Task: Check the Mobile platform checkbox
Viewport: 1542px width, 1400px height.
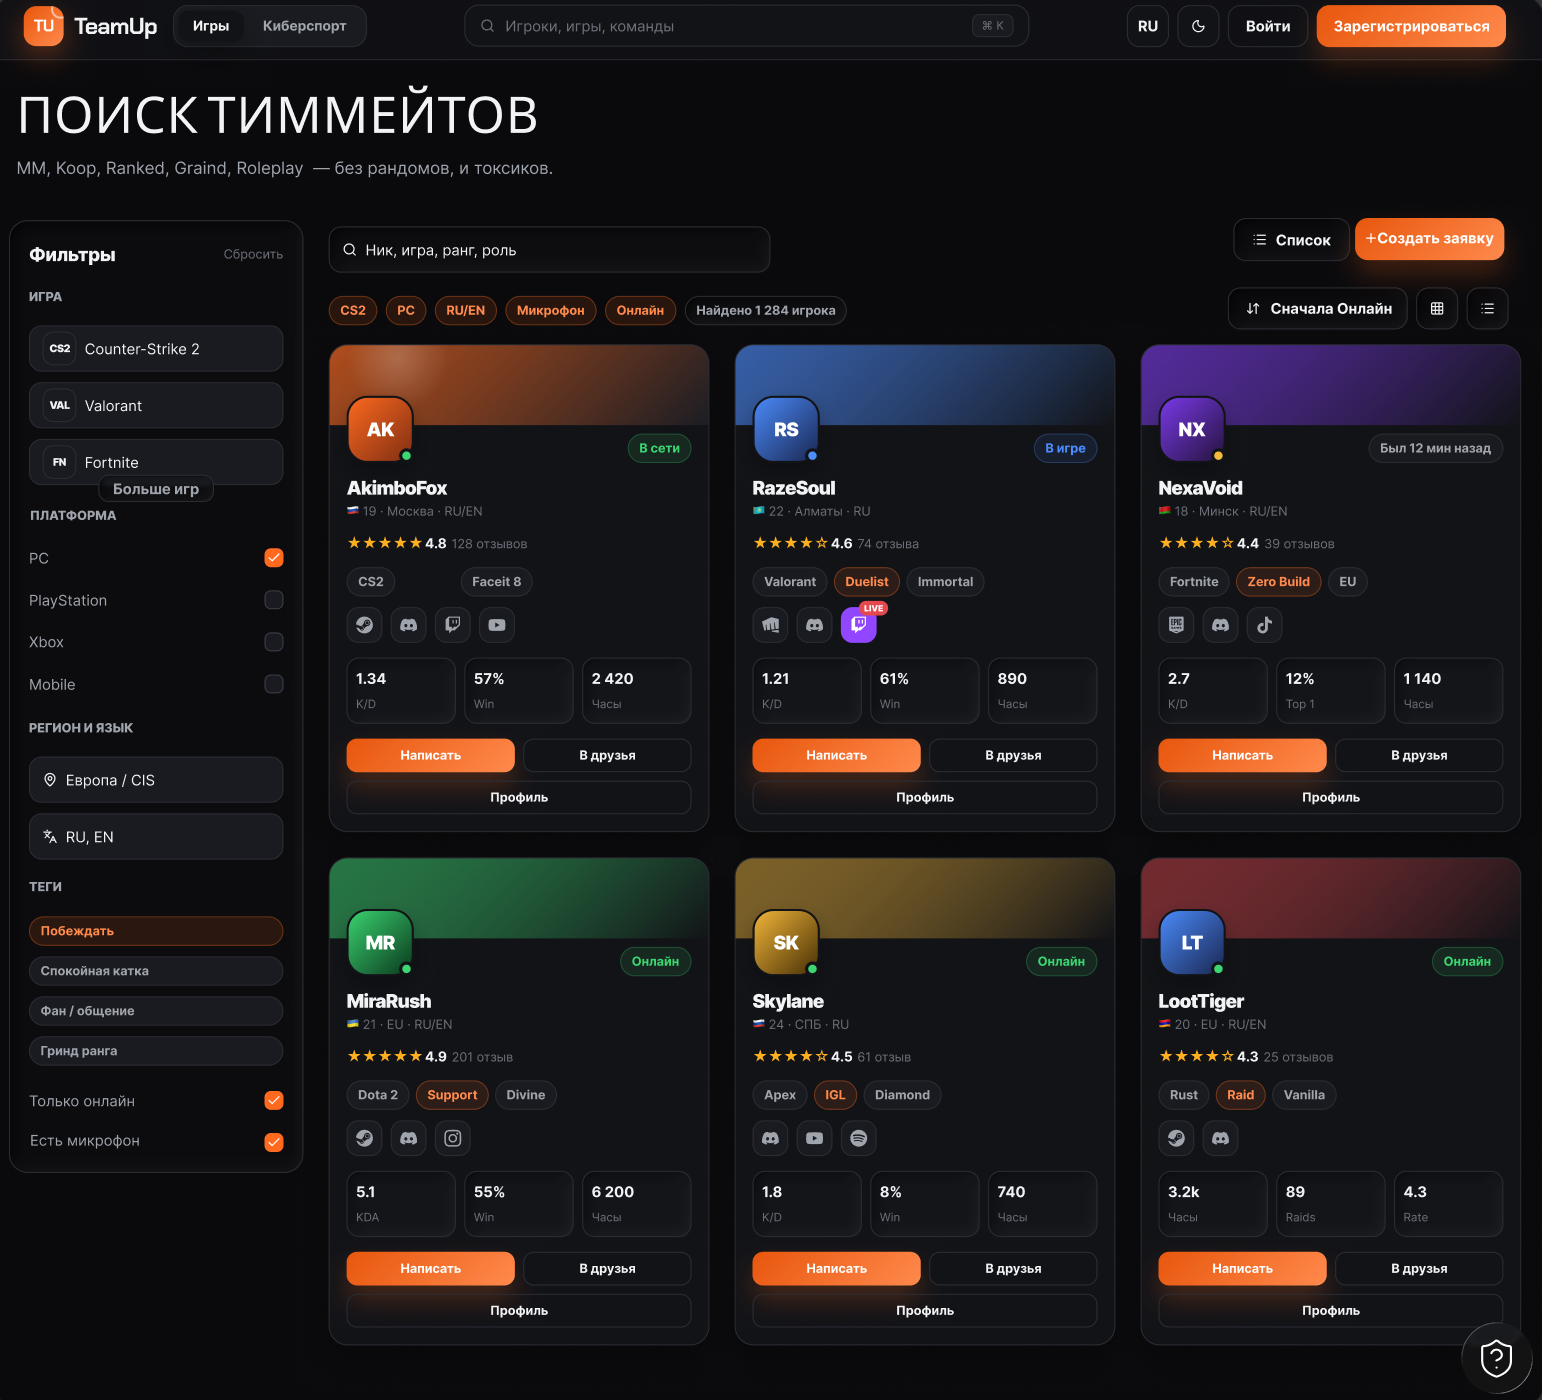Action: coord(274,684)
